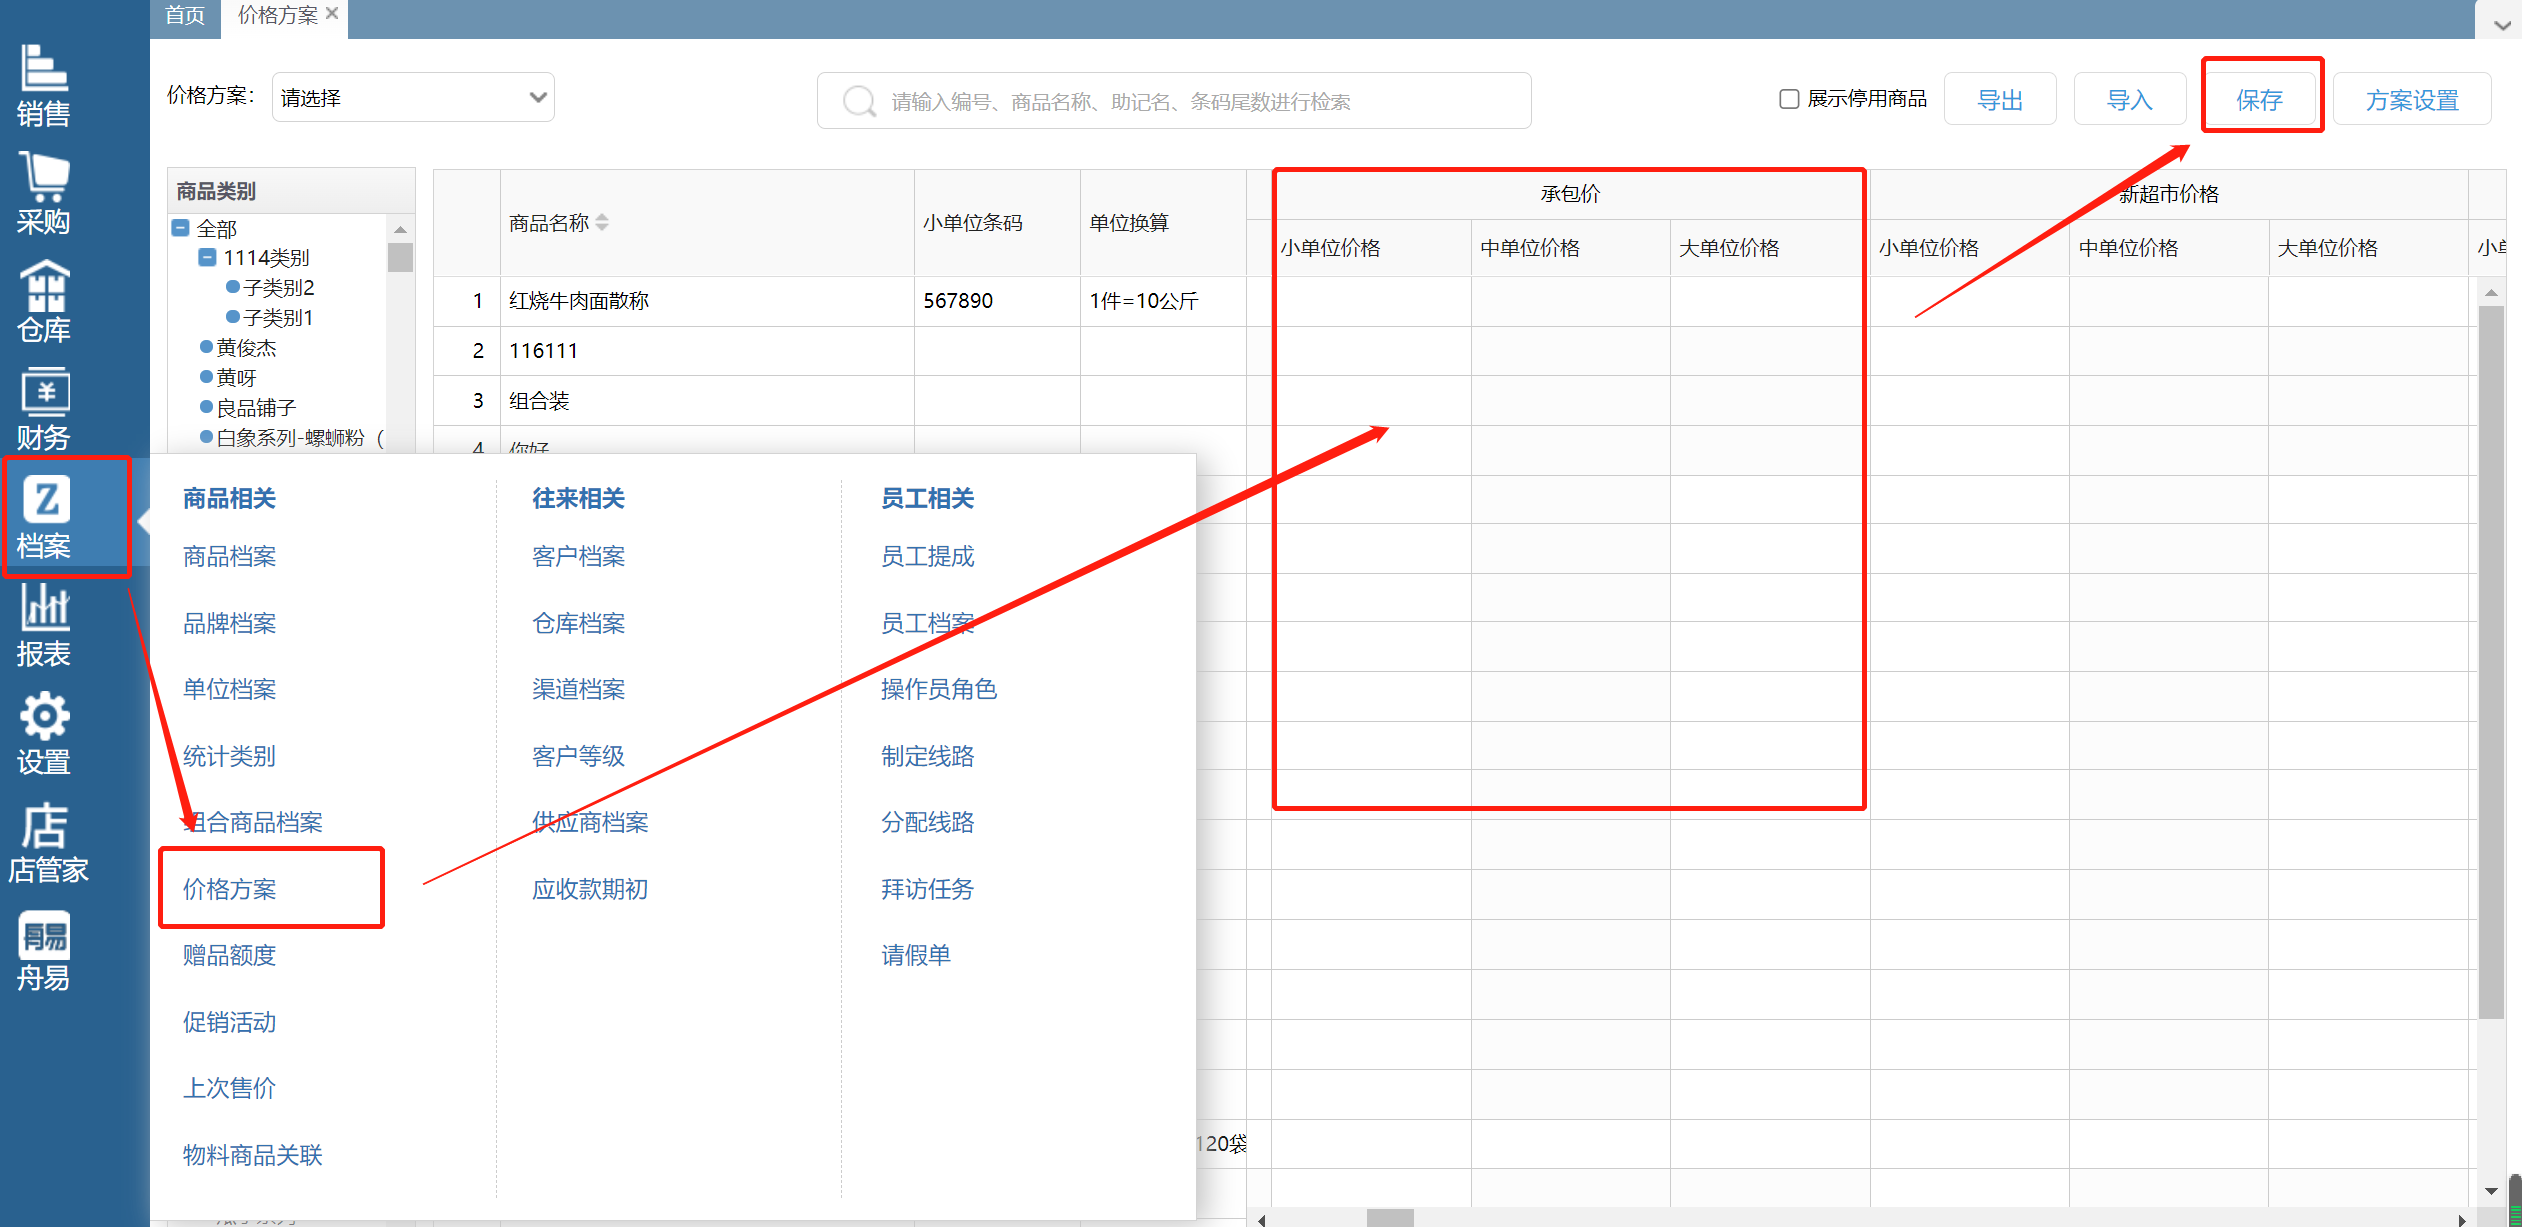Image resolution: width=2522 pixels, height=1227 pixels.
Task: Open 应收款期初 menu entry
Action: [x=590, y=889]
